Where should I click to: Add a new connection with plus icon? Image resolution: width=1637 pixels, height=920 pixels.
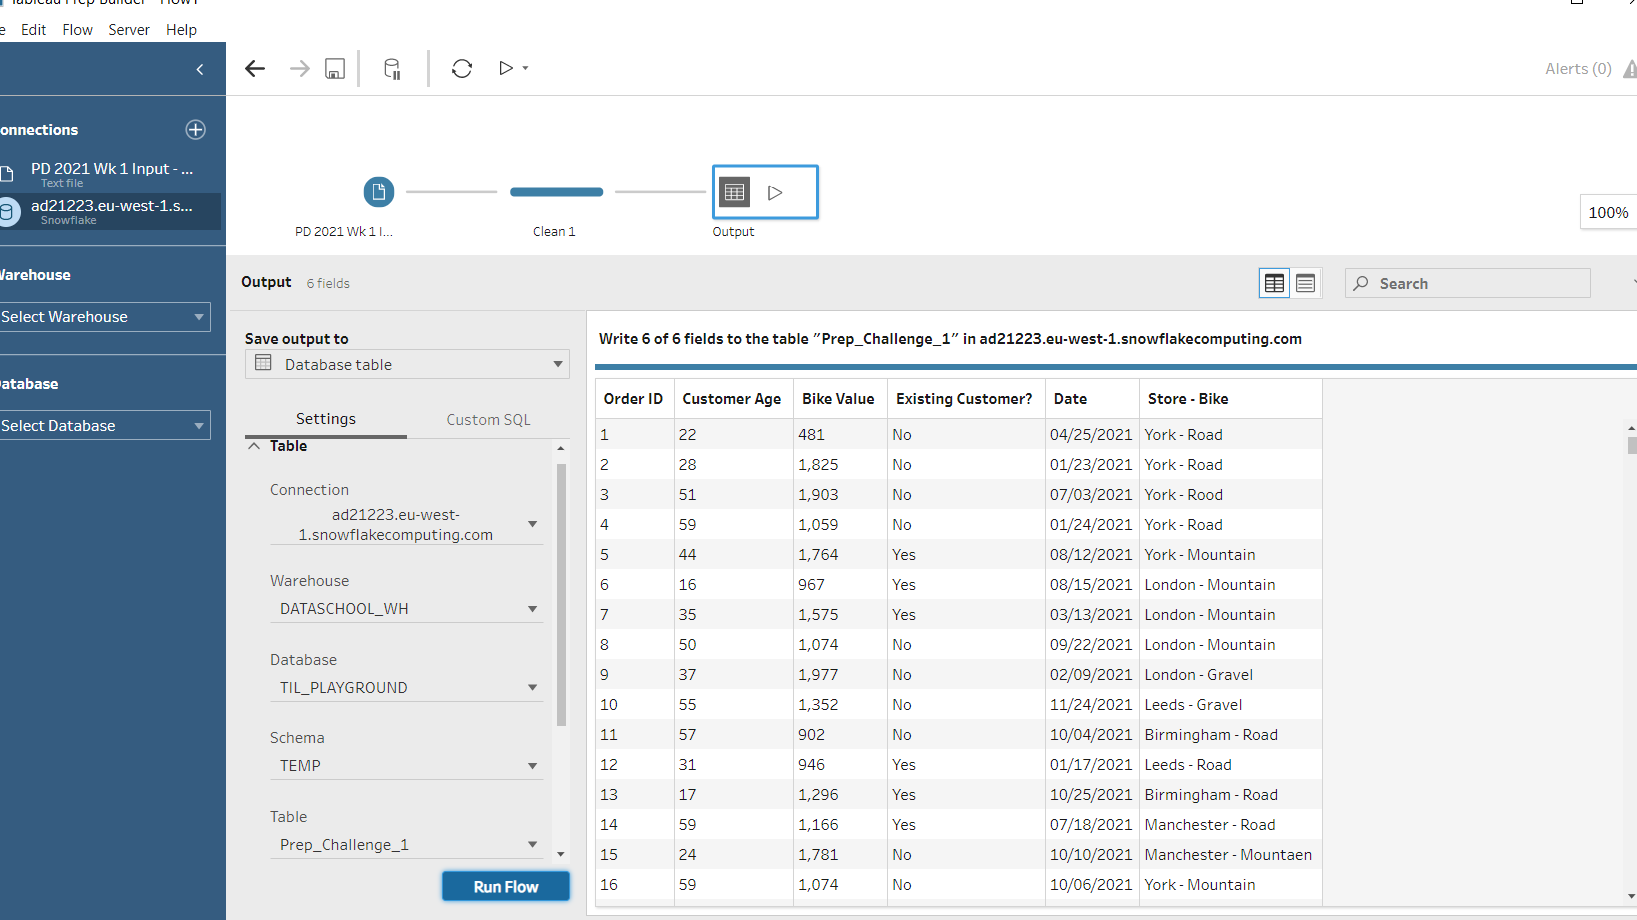(x=196, y=130)
